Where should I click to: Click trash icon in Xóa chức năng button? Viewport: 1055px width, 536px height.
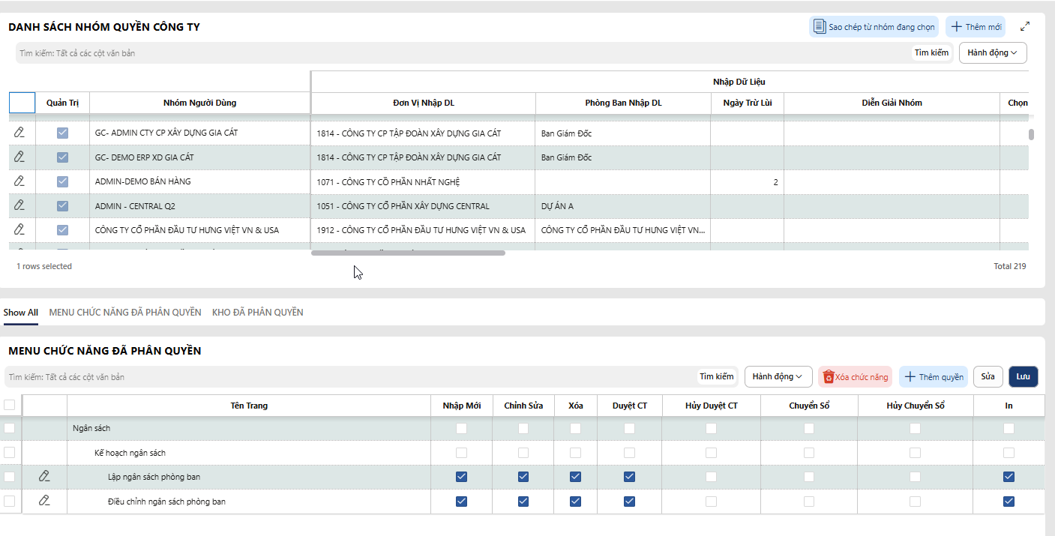pyautogui.click(x=828, y=377)
